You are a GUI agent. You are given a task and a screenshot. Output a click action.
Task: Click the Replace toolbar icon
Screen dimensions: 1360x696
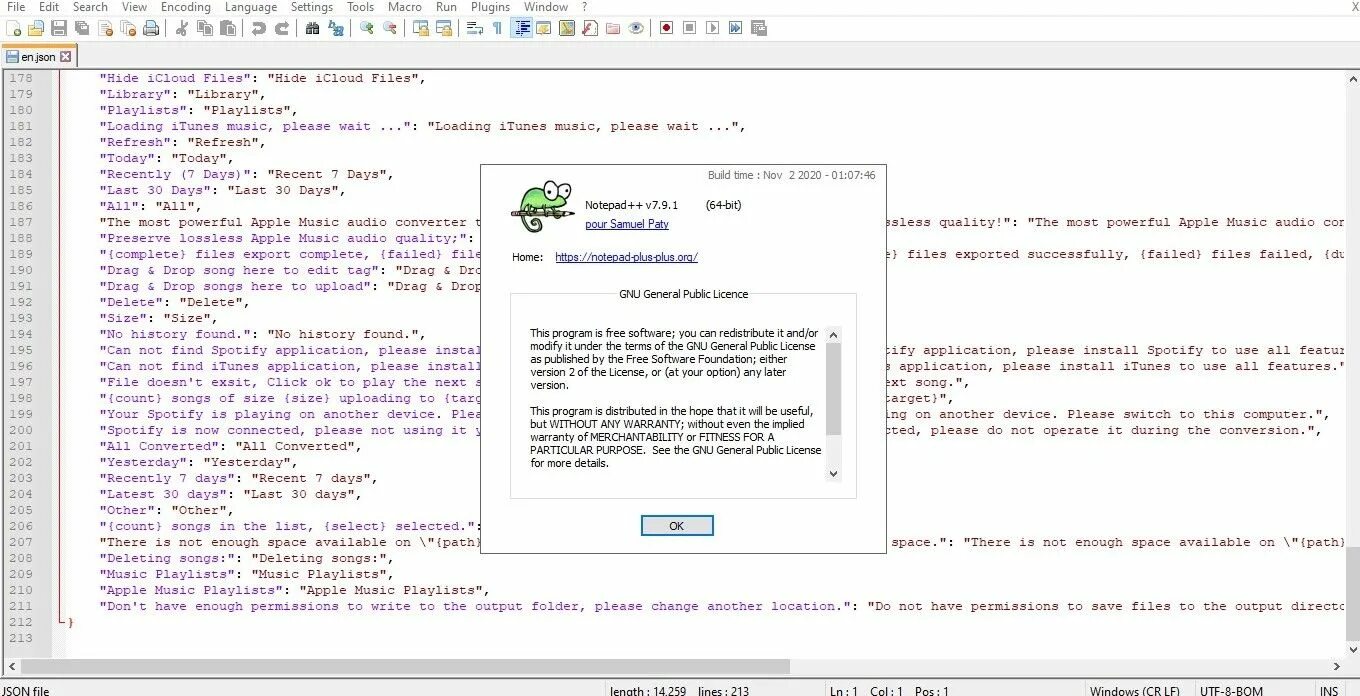point(336,28)
